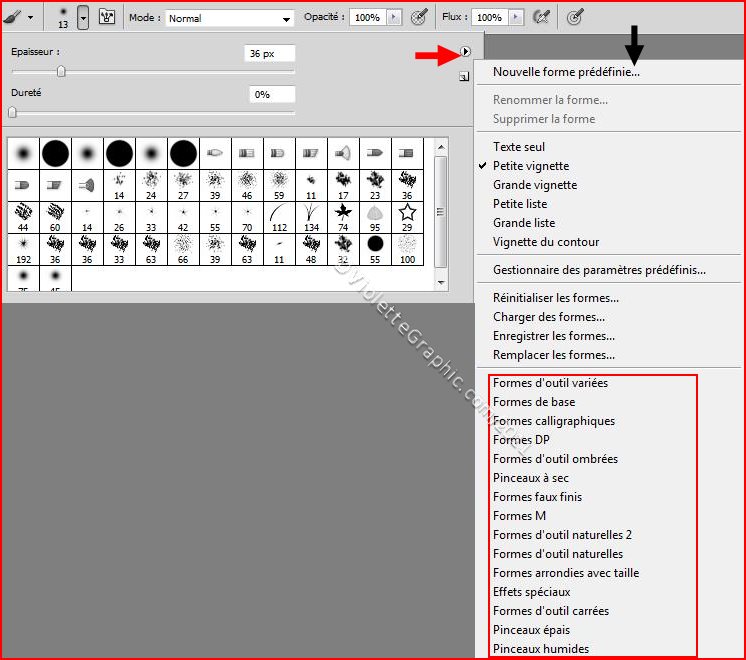Click the Dureté 0% input field

(x=271, y=94)
